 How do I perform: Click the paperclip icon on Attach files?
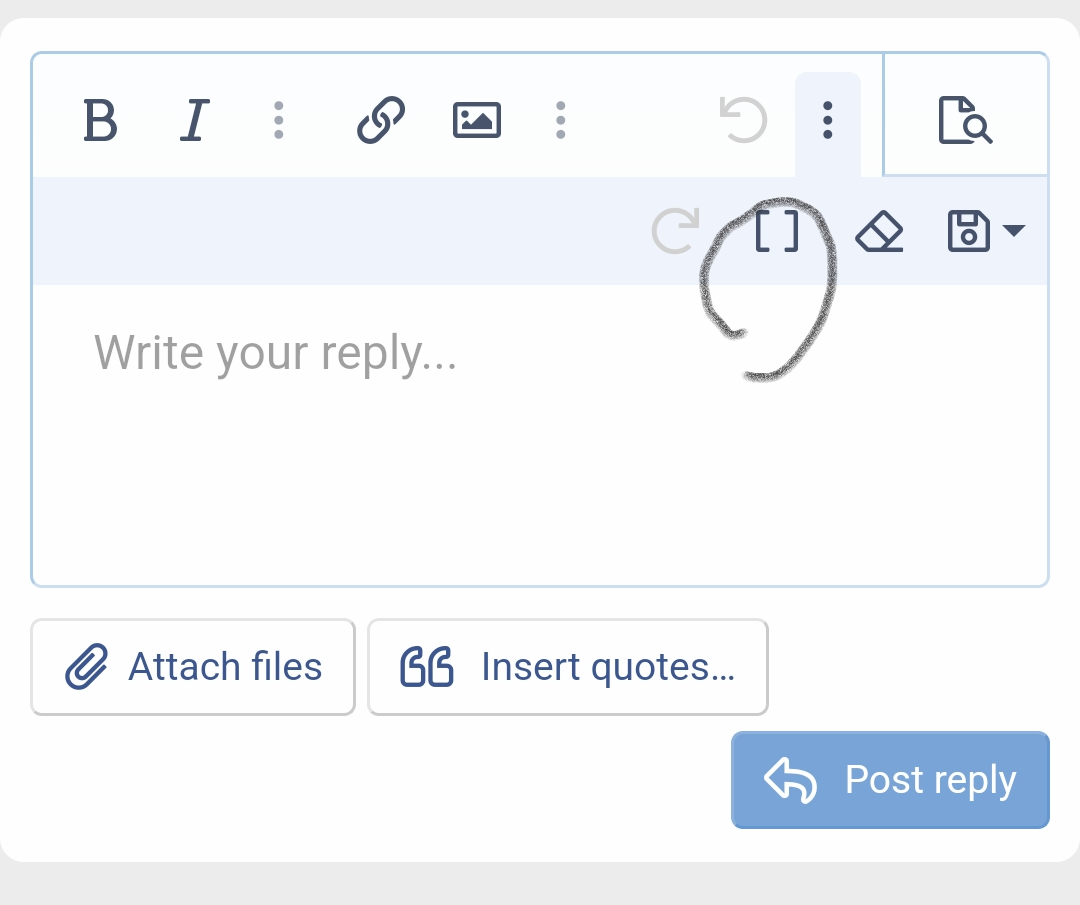(87, 666)
